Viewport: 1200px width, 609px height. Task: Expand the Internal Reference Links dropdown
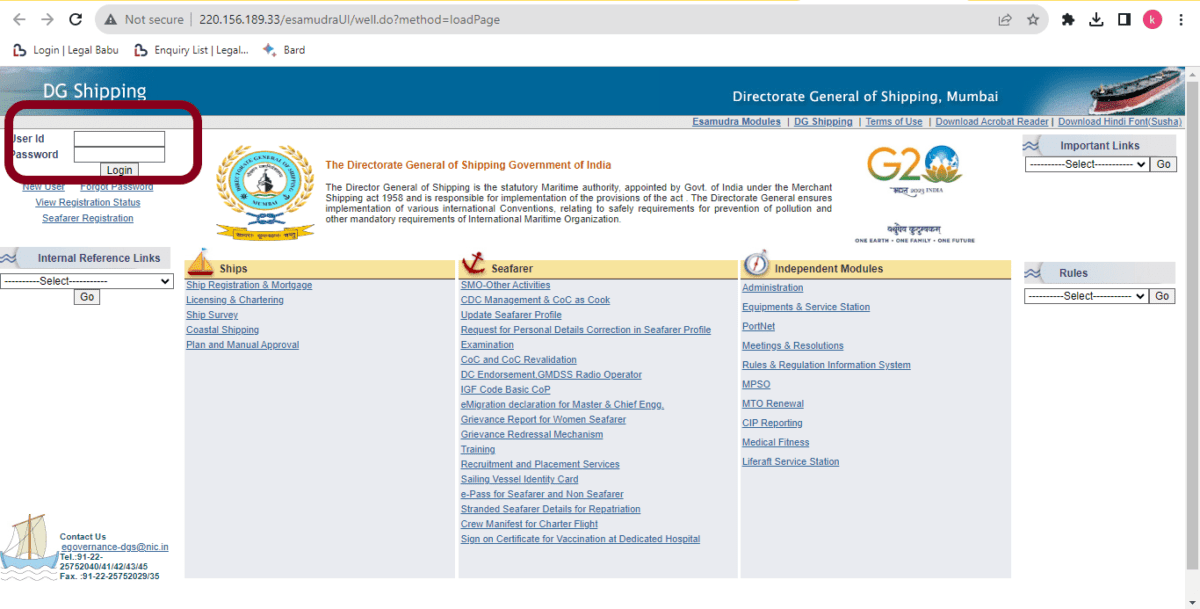87,282
